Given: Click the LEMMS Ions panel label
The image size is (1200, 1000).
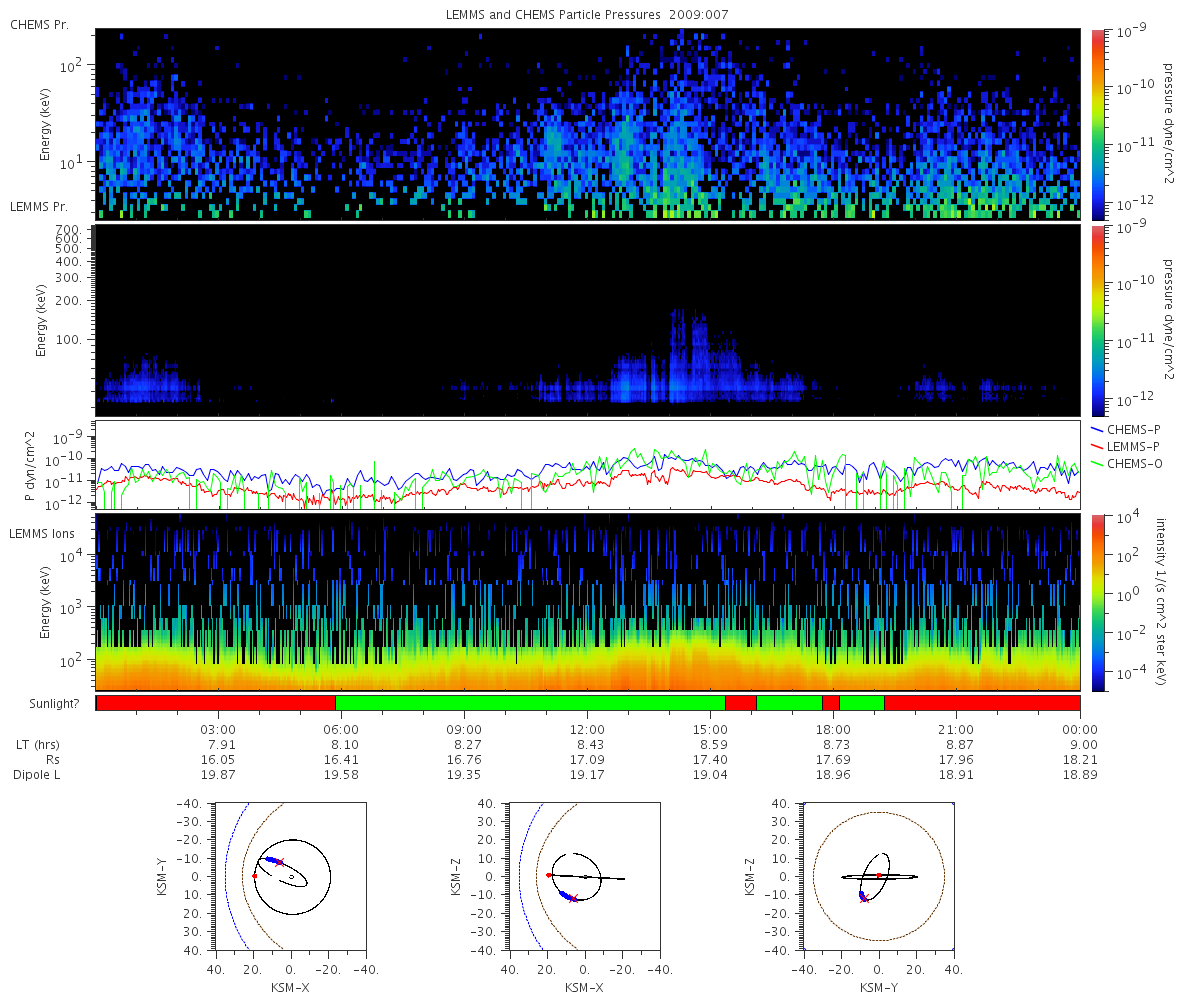Looking at the screenshot, I should (41, 535).
